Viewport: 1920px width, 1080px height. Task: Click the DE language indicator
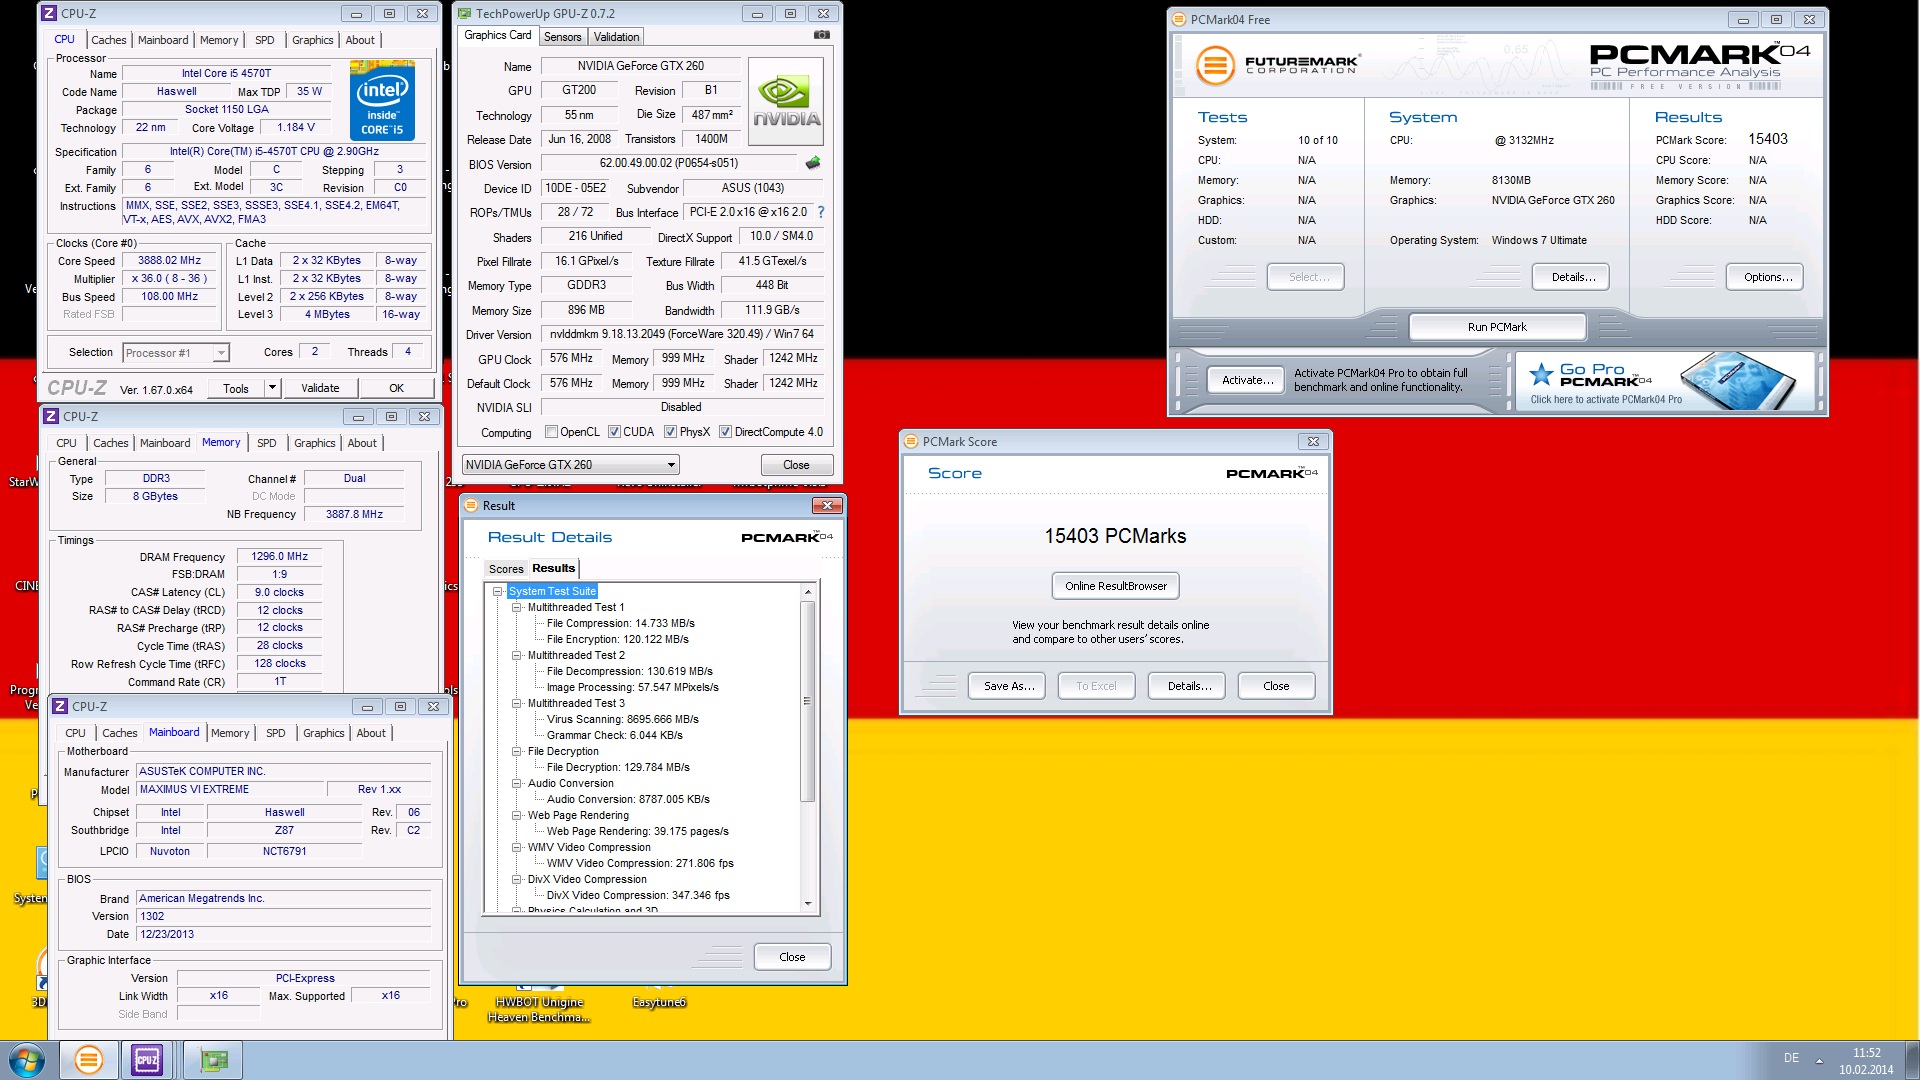(1791, 1058)
